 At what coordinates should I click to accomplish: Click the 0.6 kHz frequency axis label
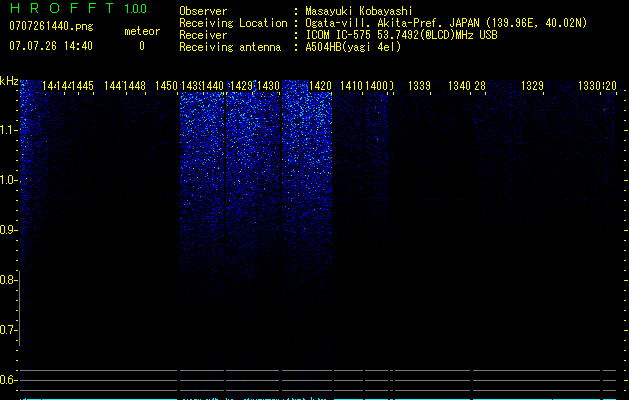coord(8,380)
